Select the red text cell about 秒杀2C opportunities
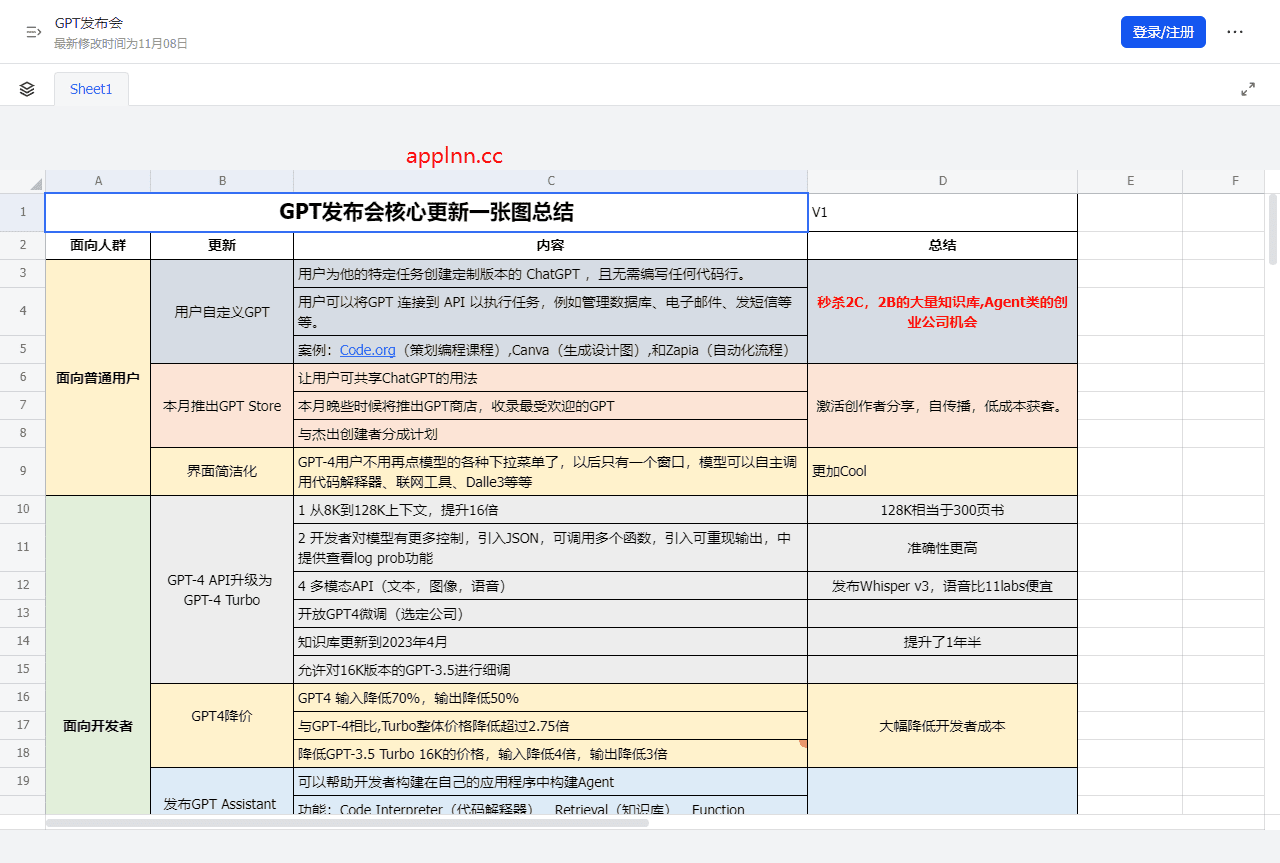The width and height of the screenshot is (1280, 863). [x=942, y=310]
